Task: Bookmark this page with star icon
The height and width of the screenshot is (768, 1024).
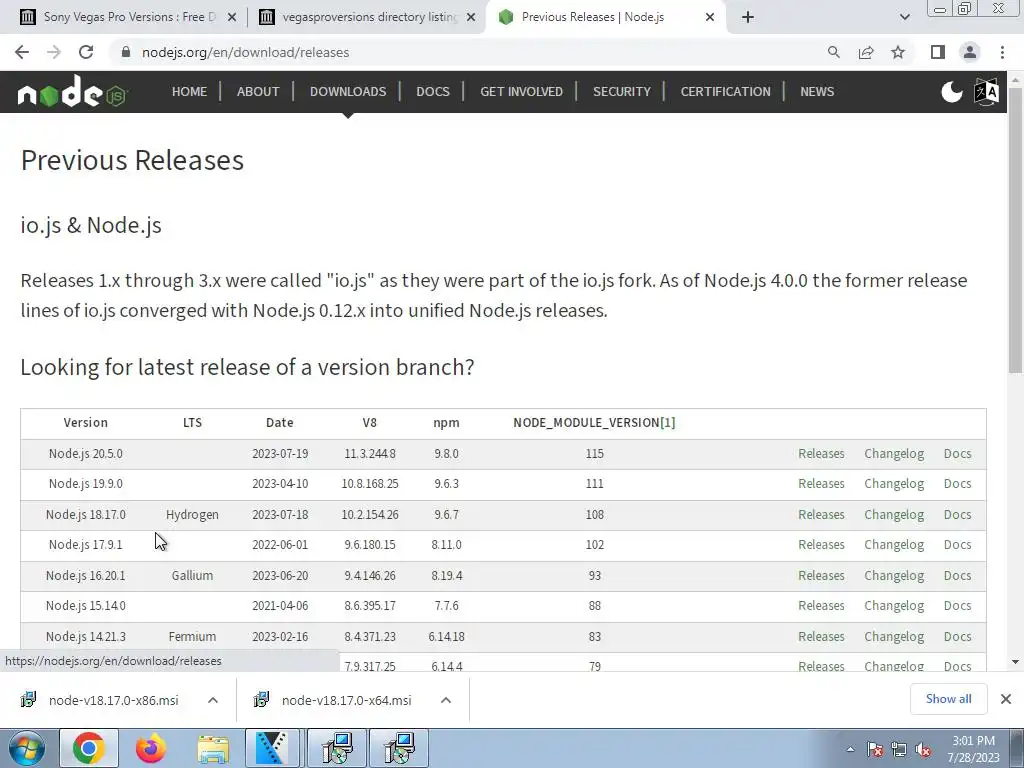Action: (898, 52)
